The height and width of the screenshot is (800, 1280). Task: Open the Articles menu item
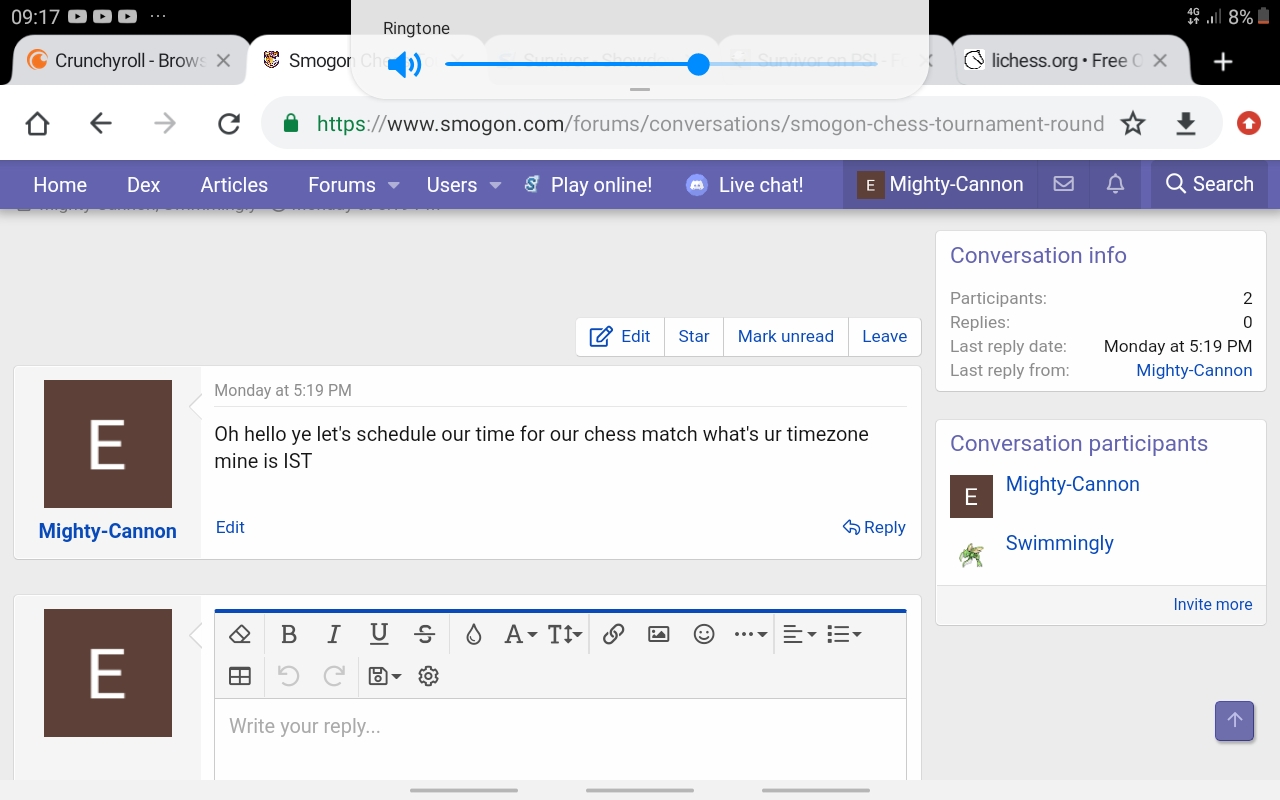click(234, 185)
